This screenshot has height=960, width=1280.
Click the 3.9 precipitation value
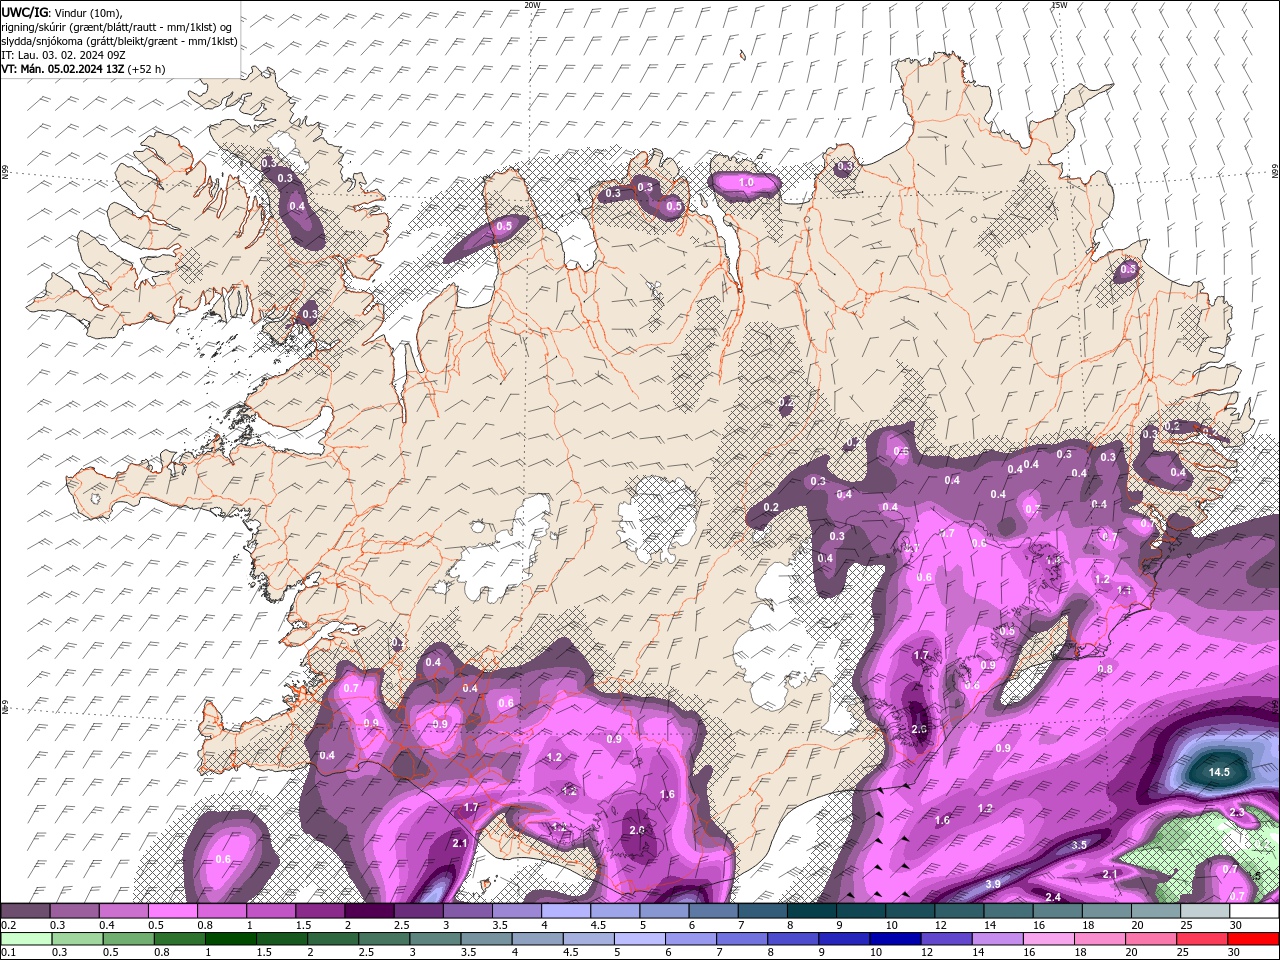point(993,884)
